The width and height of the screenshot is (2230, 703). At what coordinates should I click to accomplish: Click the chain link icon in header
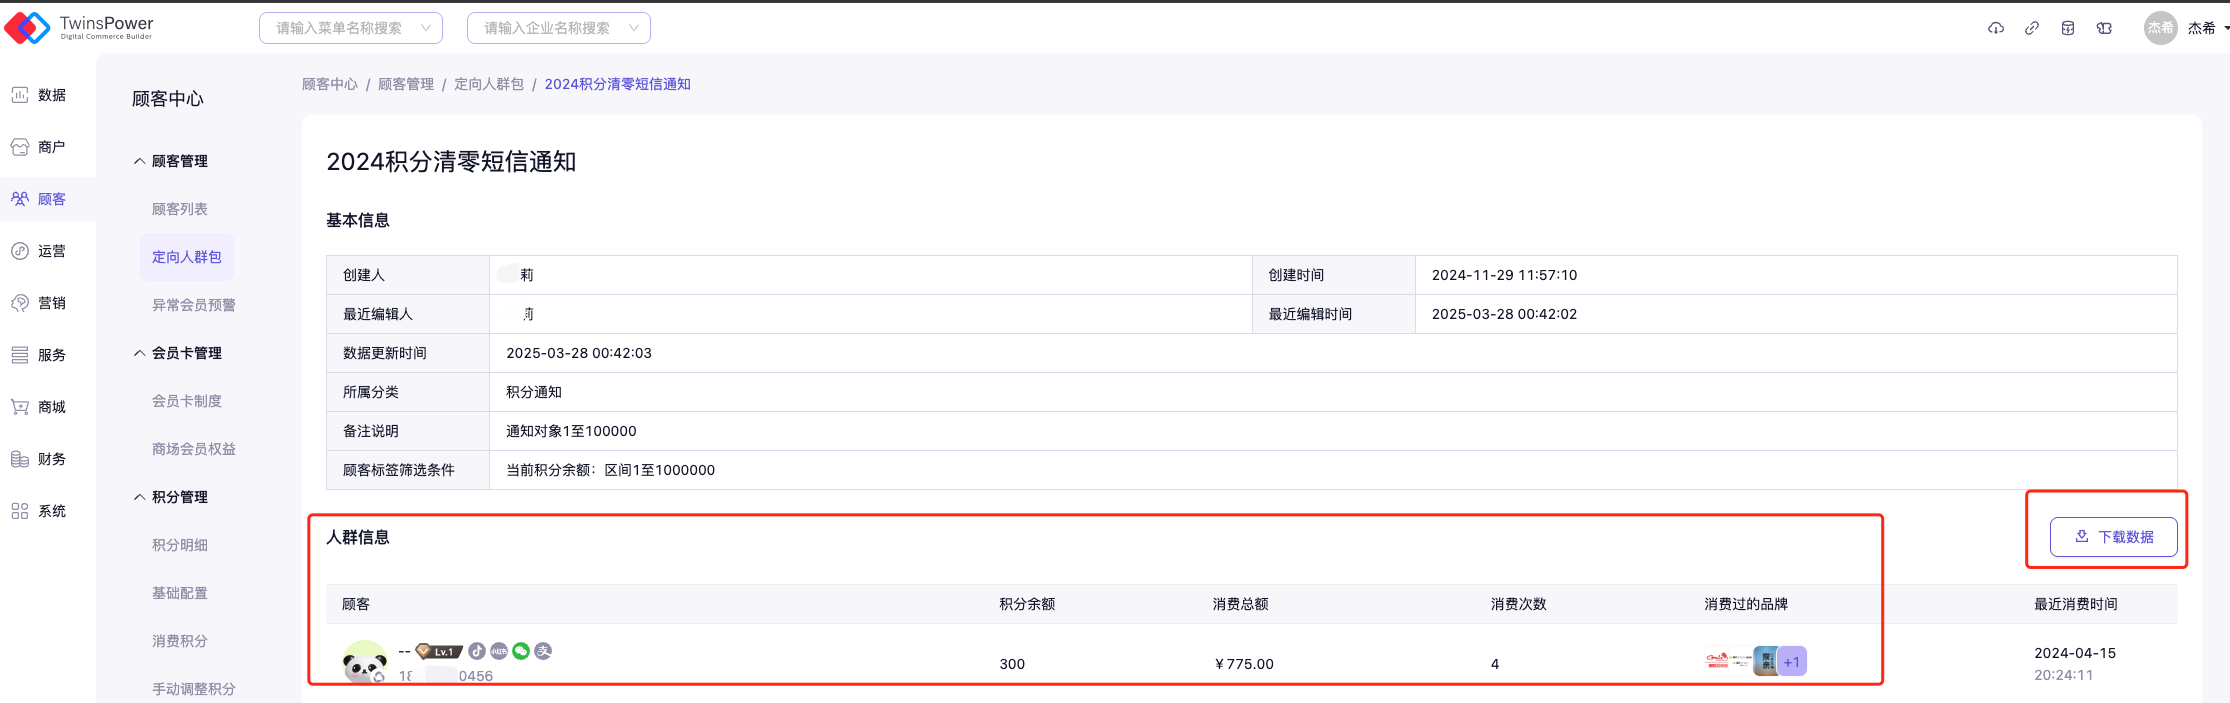point(2031,28)
